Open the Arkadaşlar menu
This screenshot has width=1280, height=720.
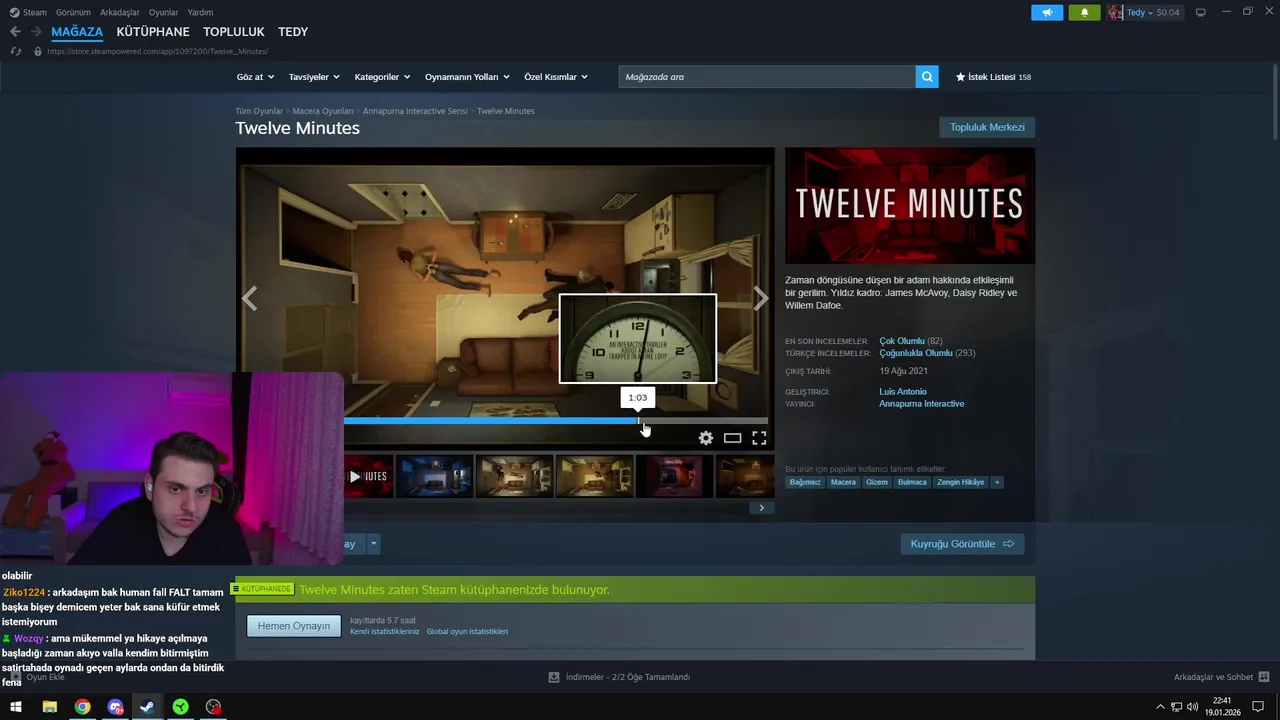click(x=119, y=13)
